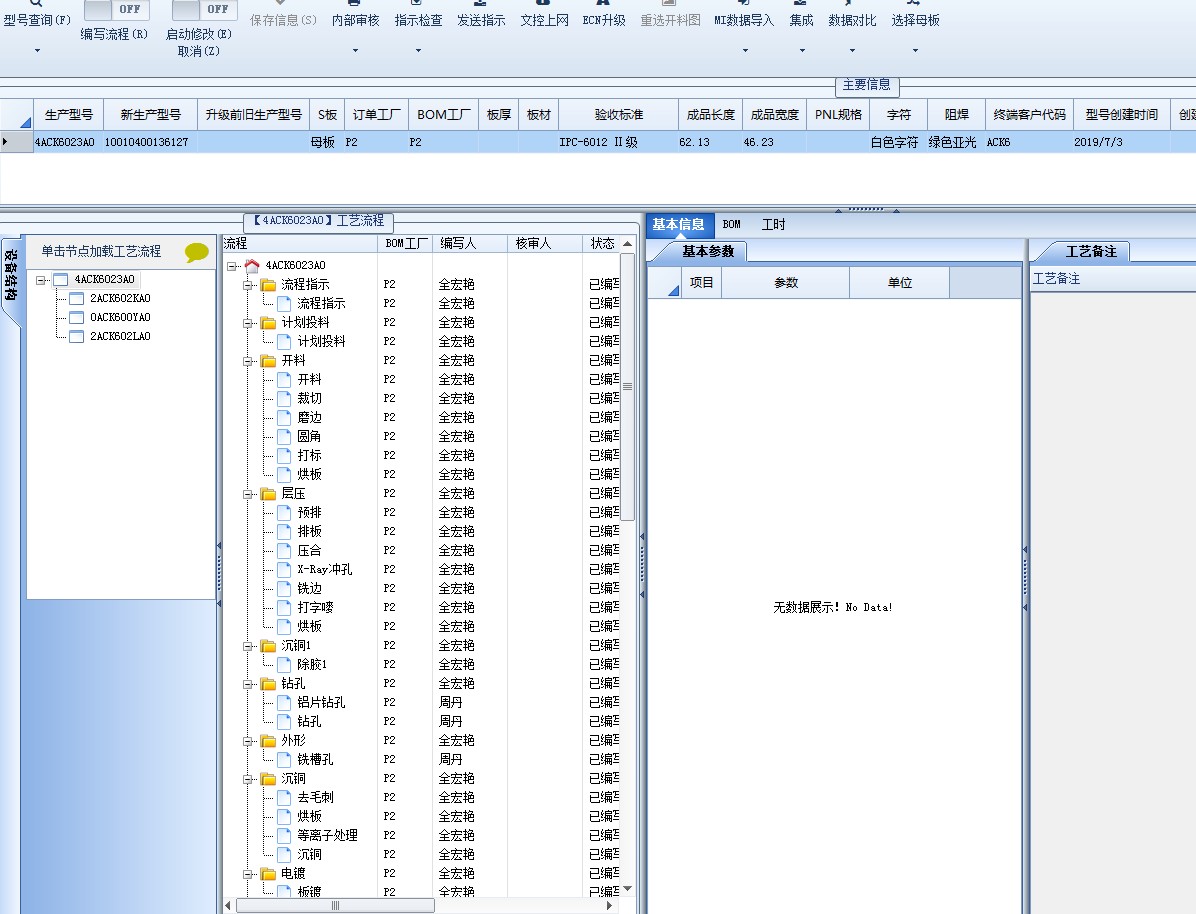Open the dropdown arrow under 指示检查
This screenshot has width=1196, height=914.
coord(418,51)
